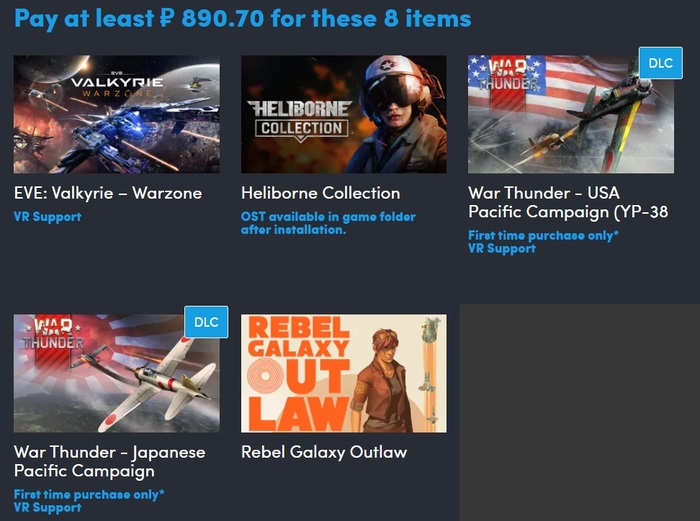The width and height of the screenshot is (700, 521).
Task: Select the War Thunder USA Pacific Campaign image
Action: click(x=571, y=114)
